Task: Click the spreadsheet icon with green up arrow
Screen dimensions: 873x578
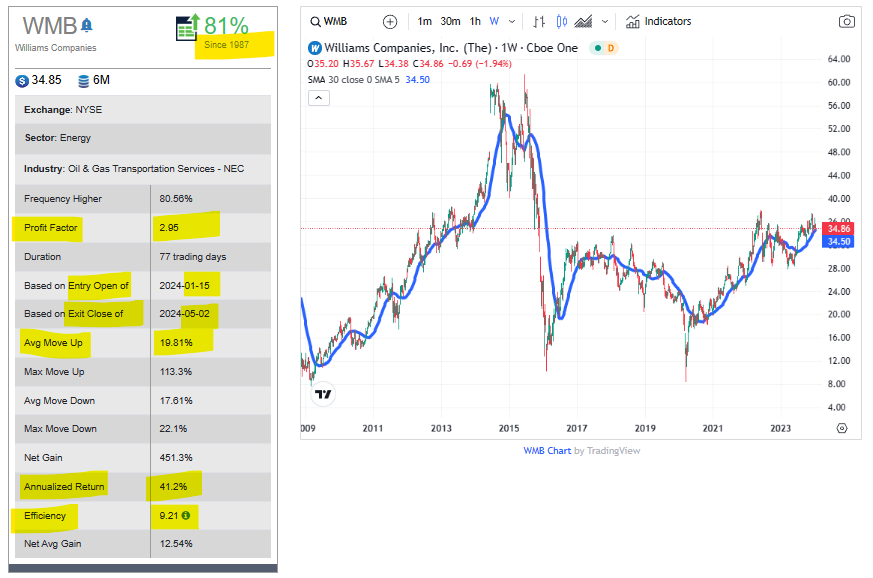Action: (x=188, y=28)
